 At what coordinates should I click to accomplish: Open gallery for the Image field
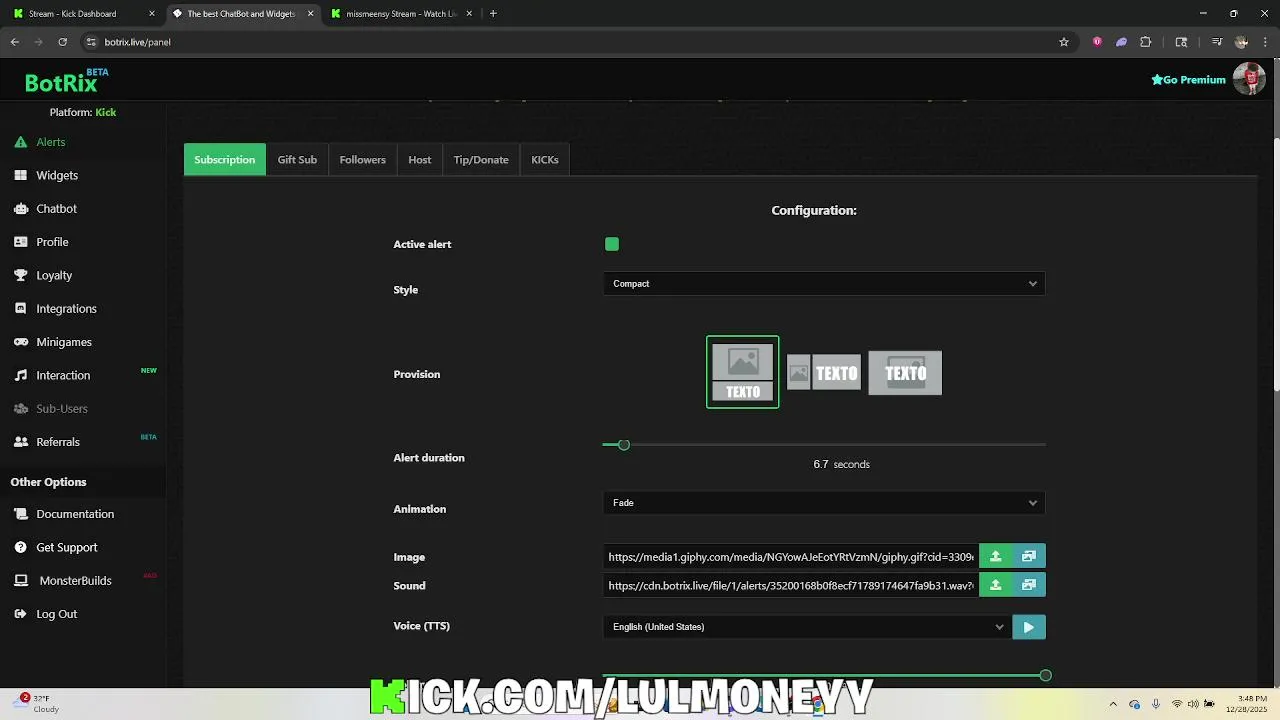click(1029, 557)
